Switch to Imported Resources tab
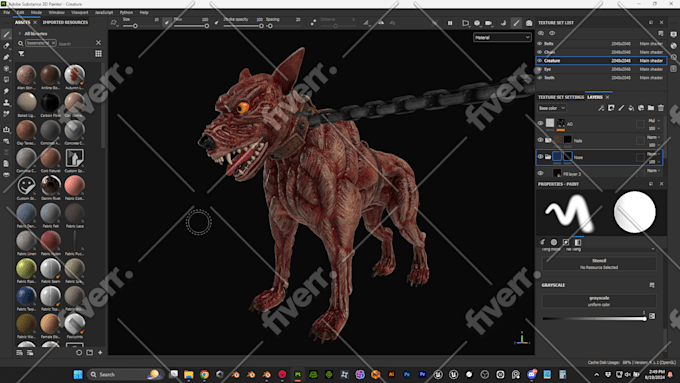Viewport: 680px width, 383px height. click(65, 22)
